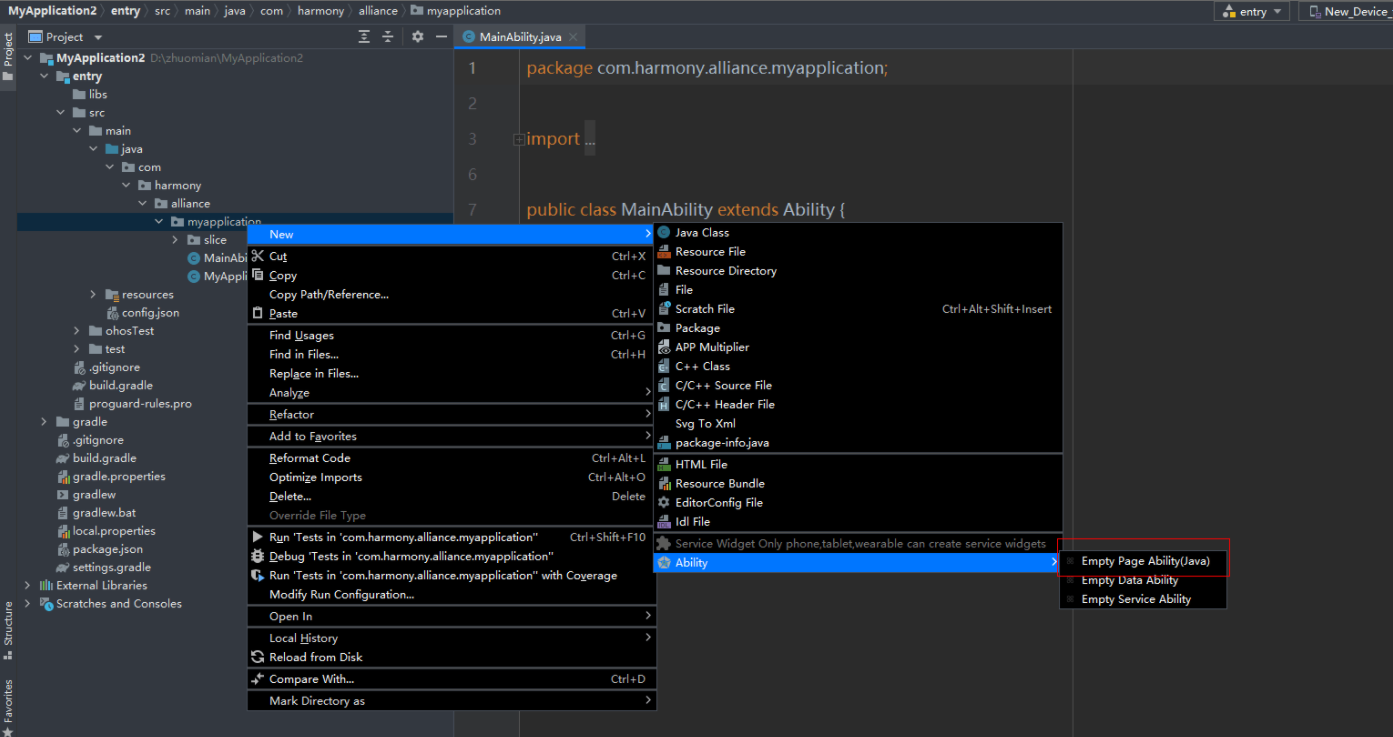Open the Structure tool window tab
Screen dimensions: 1393x737
tap(8, 630)
